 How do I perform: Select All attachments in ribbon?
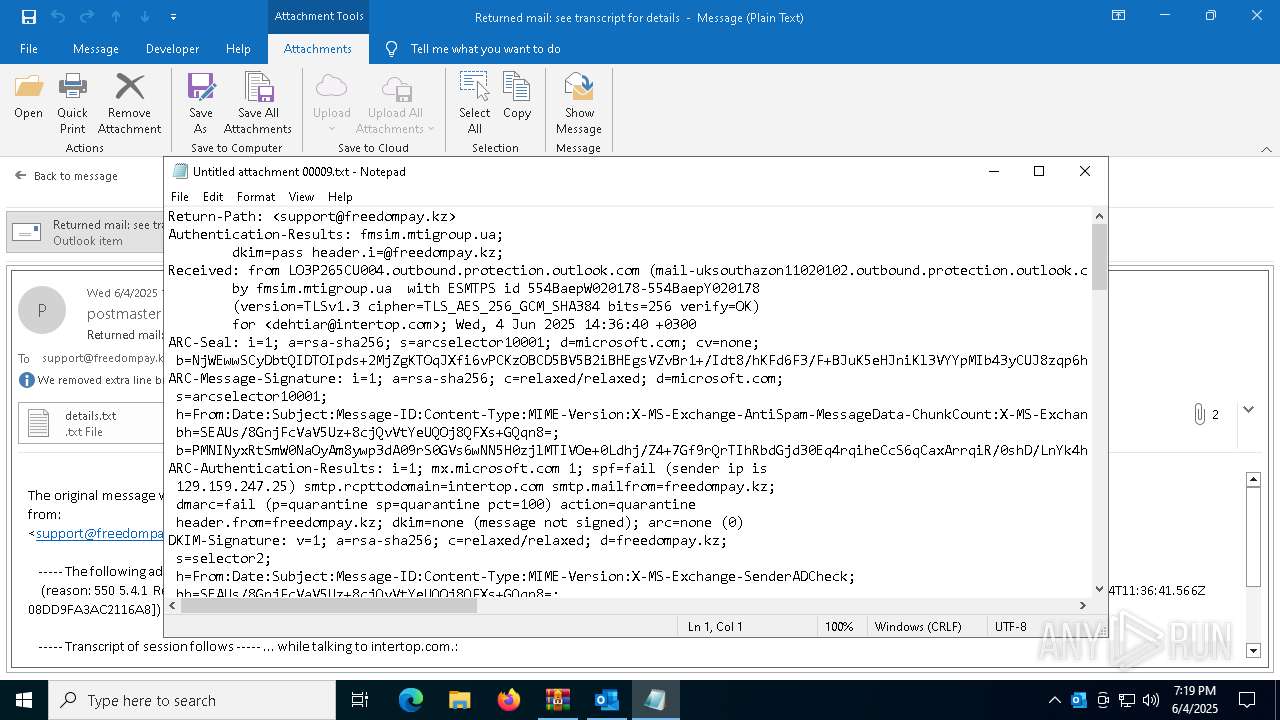(474, 103)
